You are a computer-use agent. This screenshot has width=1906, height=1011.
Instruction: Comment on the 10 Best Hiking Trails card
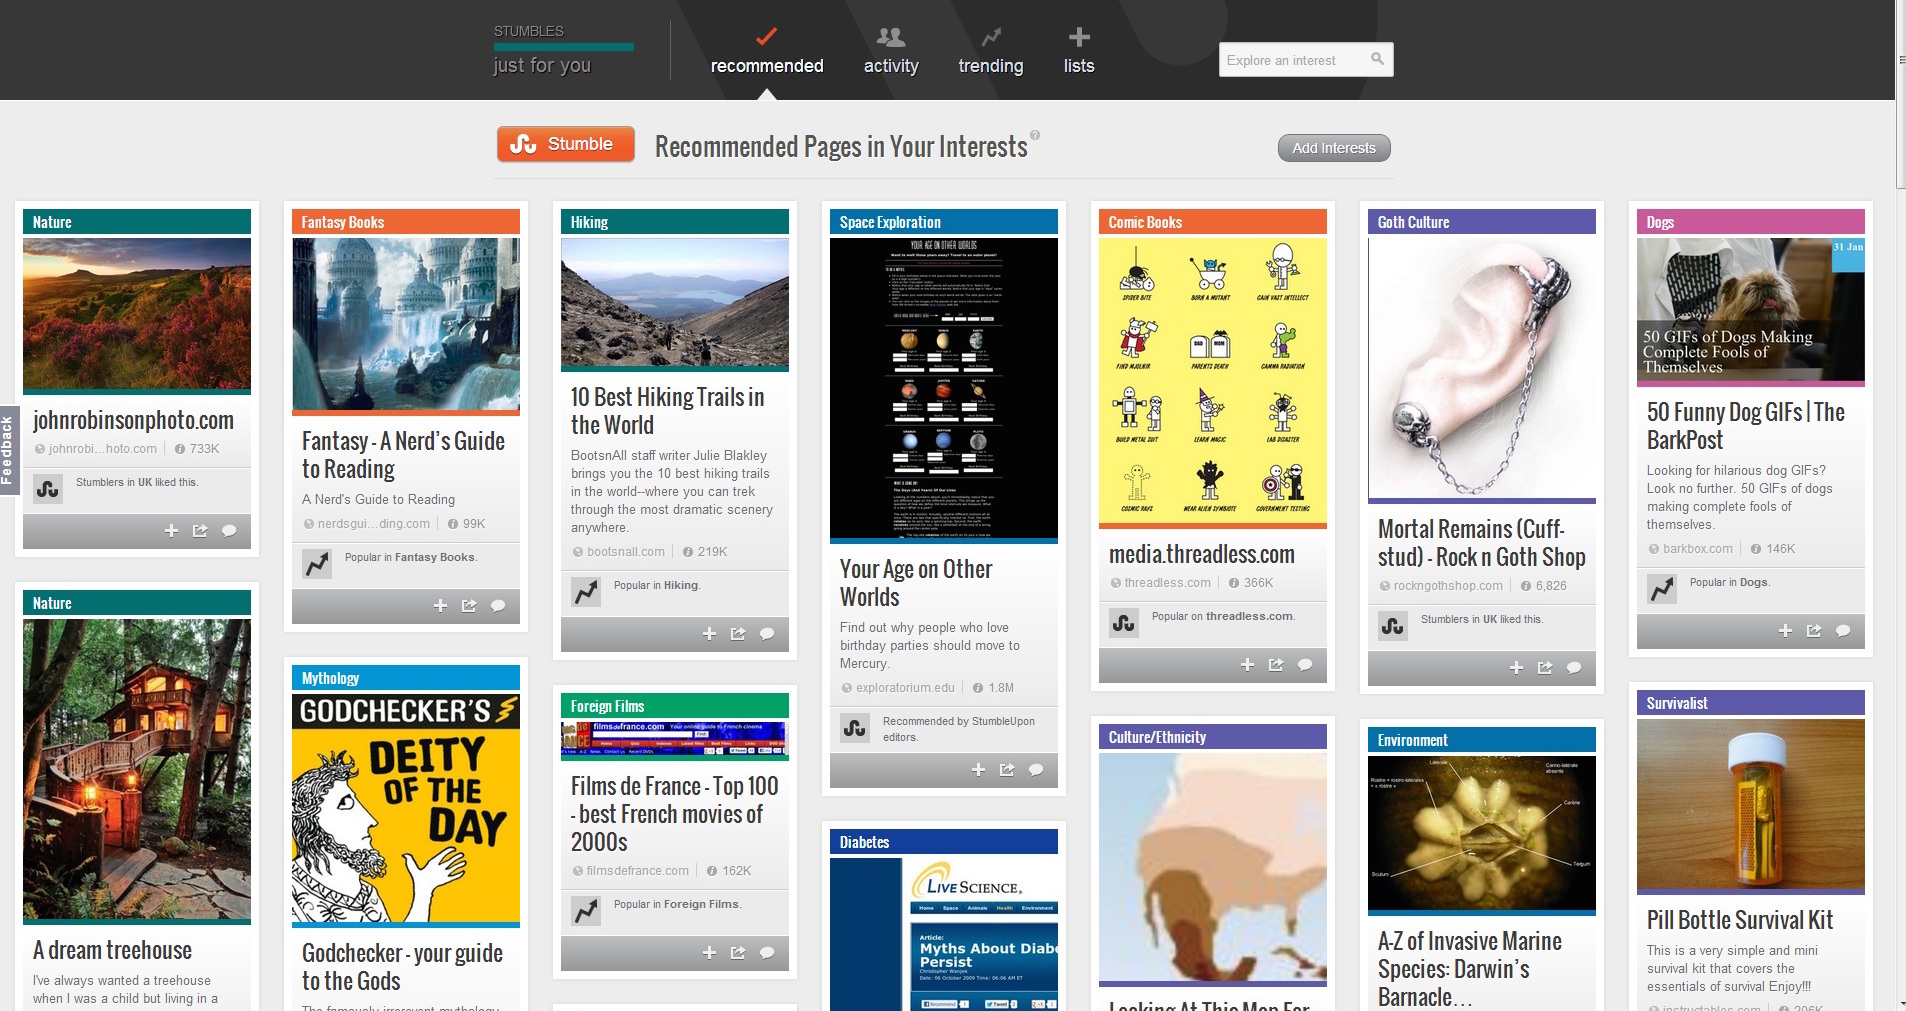(x=767, y=634)
